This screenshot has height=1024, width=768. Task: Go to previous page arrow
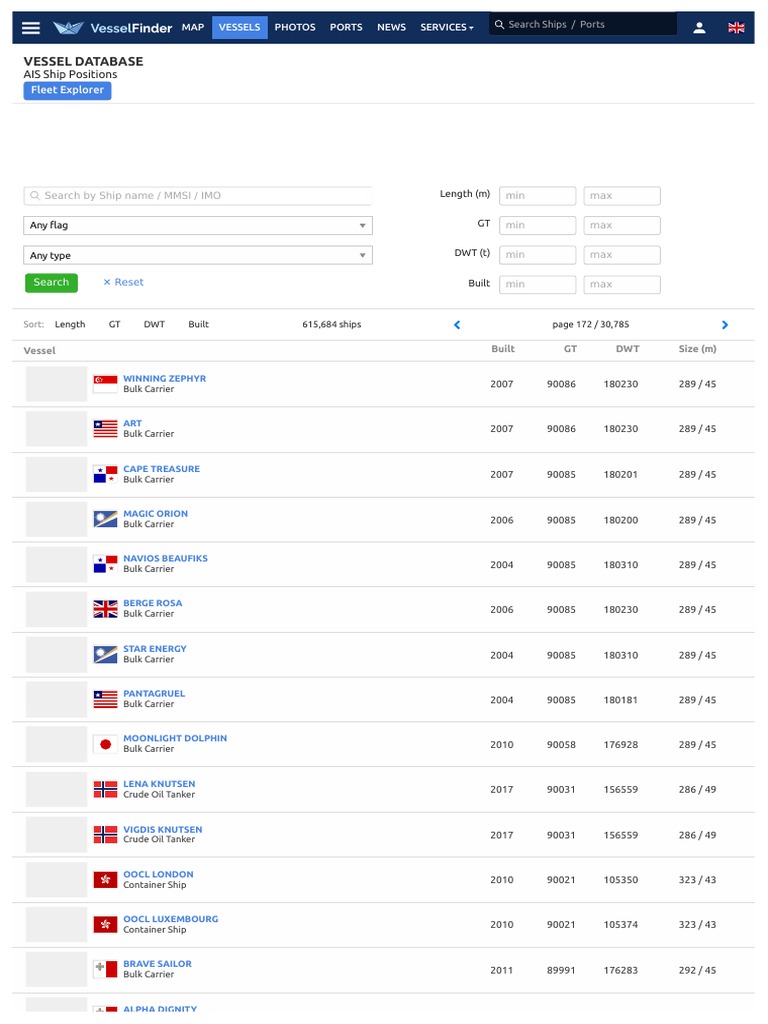click(x=457, y=325)
